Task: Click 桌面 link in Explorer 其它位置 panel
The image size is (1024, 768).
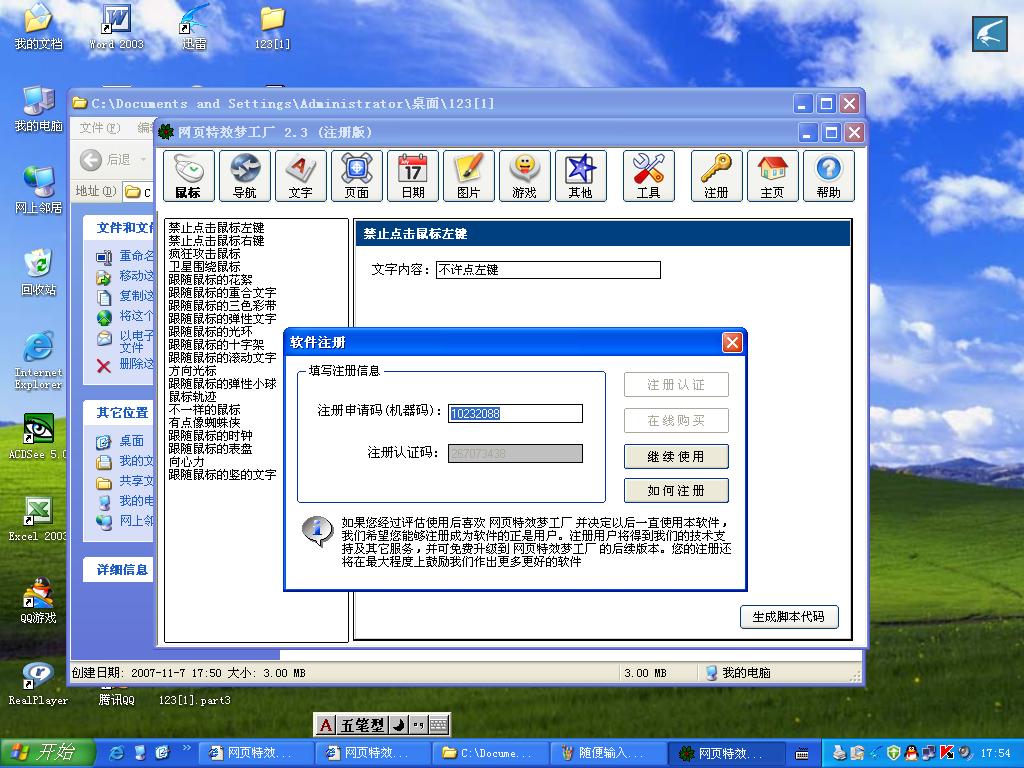Action: click(131, 441)
